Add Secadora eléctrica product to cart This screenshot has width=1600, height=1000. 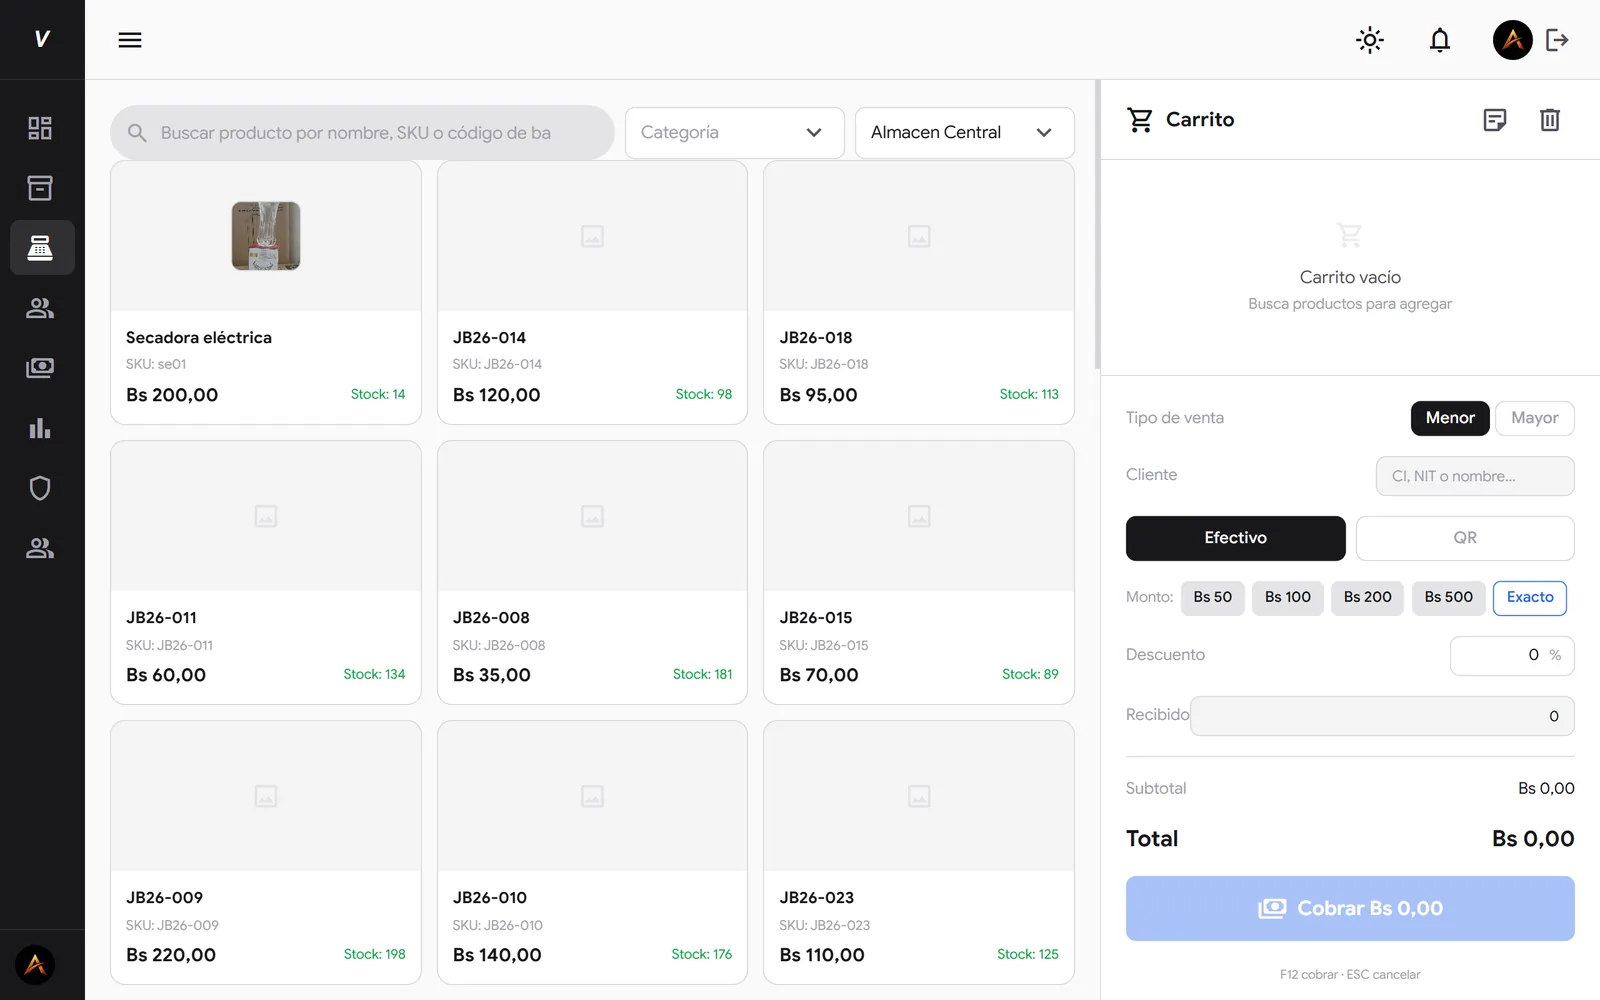(266, 293)
